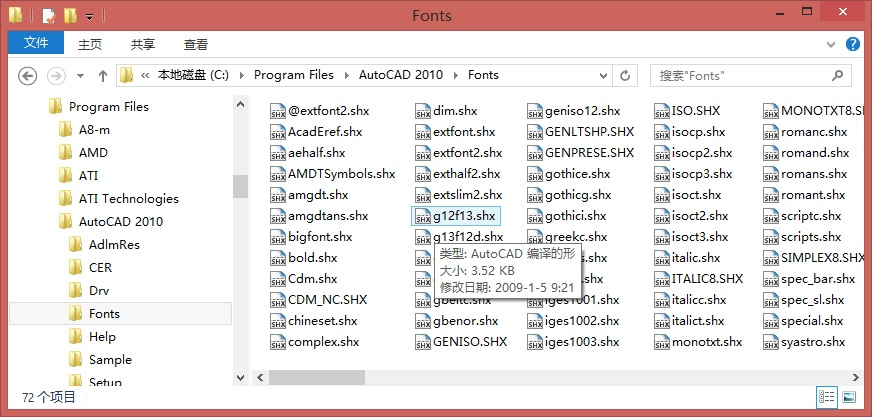872x417 pixels.
Task: Select Sample folder in tree
Action: [x=110, y=360]
